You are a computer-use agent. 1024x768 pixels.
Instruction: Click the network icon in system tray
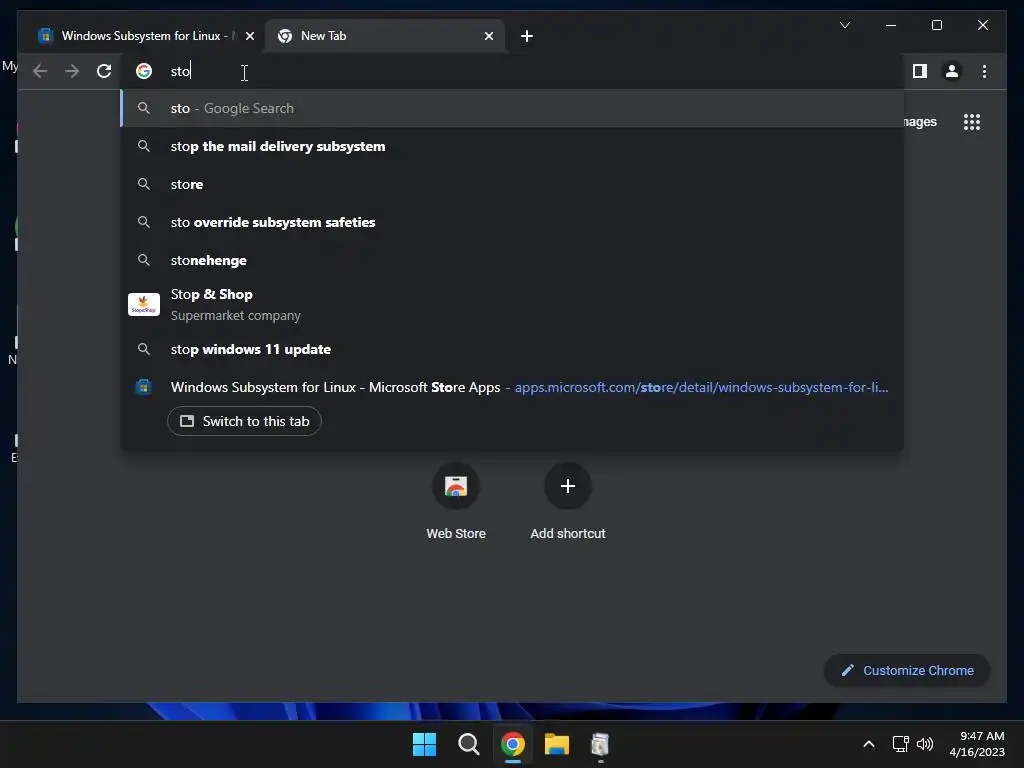point(901,744)
